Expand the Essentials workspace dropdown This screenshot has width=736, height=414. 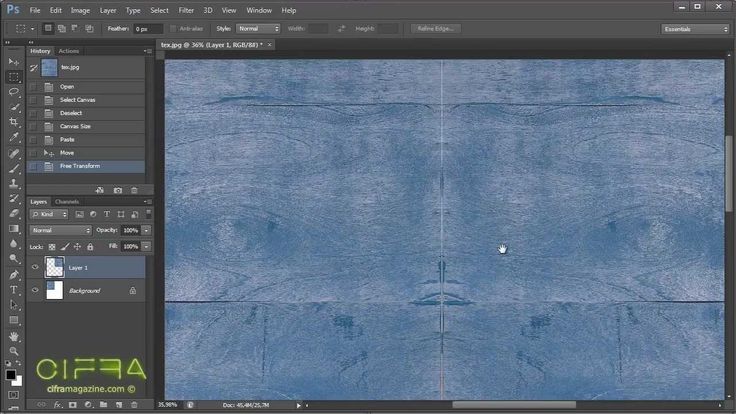tap(696, 29)
